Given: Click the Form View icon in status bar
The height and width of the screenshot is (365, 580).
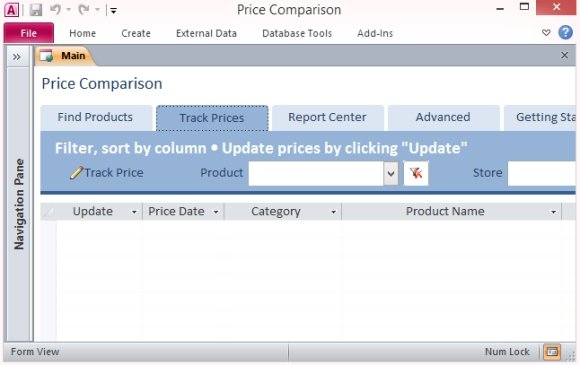Looking at the screenshot, I should [552, 352].
